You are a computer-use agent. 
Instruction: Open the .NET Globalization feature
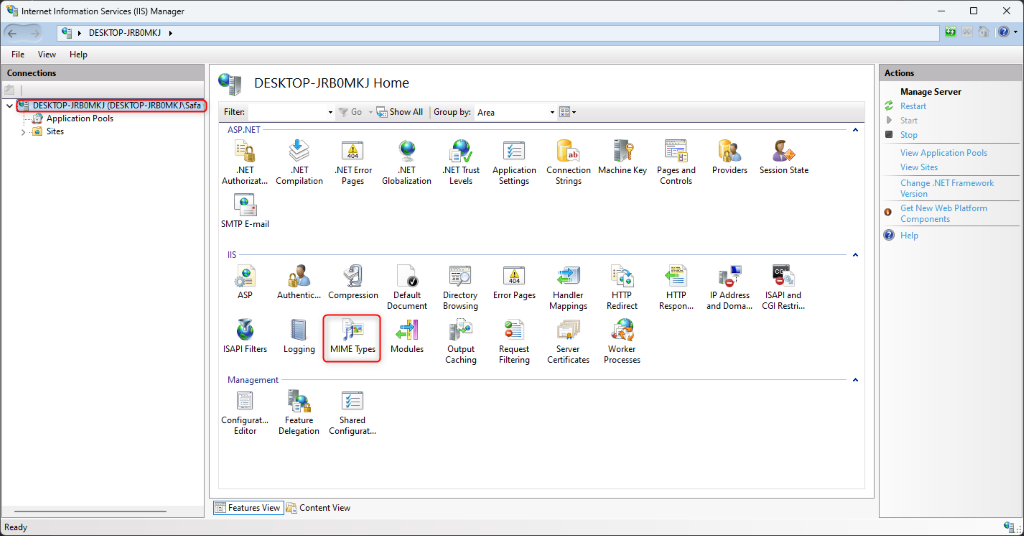pyautogui.click(x=407, y=163)
